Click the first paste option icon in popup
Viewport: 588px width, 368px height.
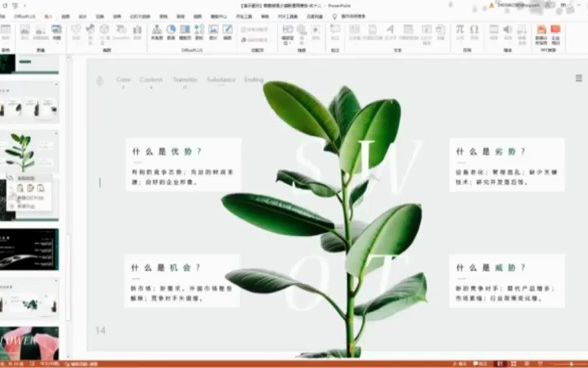point(20,188)
